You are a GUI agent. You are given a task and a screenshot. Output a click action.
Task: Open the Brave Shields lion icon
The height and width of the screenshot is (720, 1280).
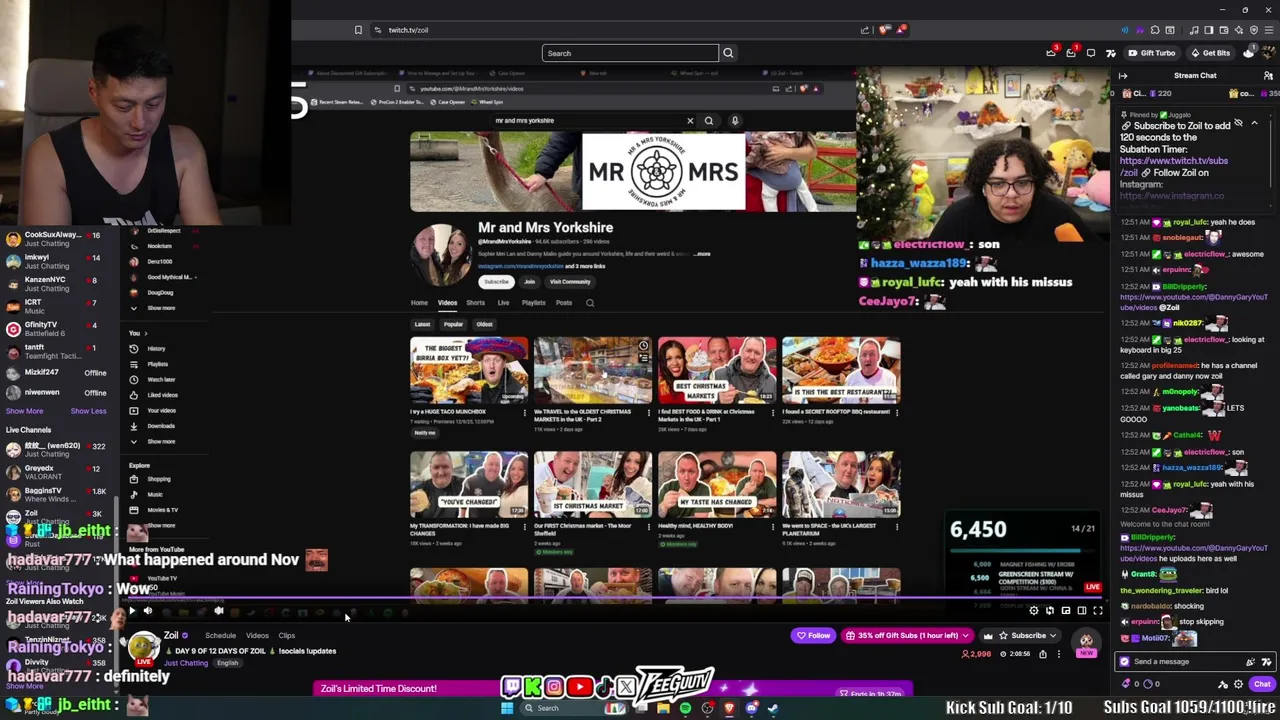[884, 30]
